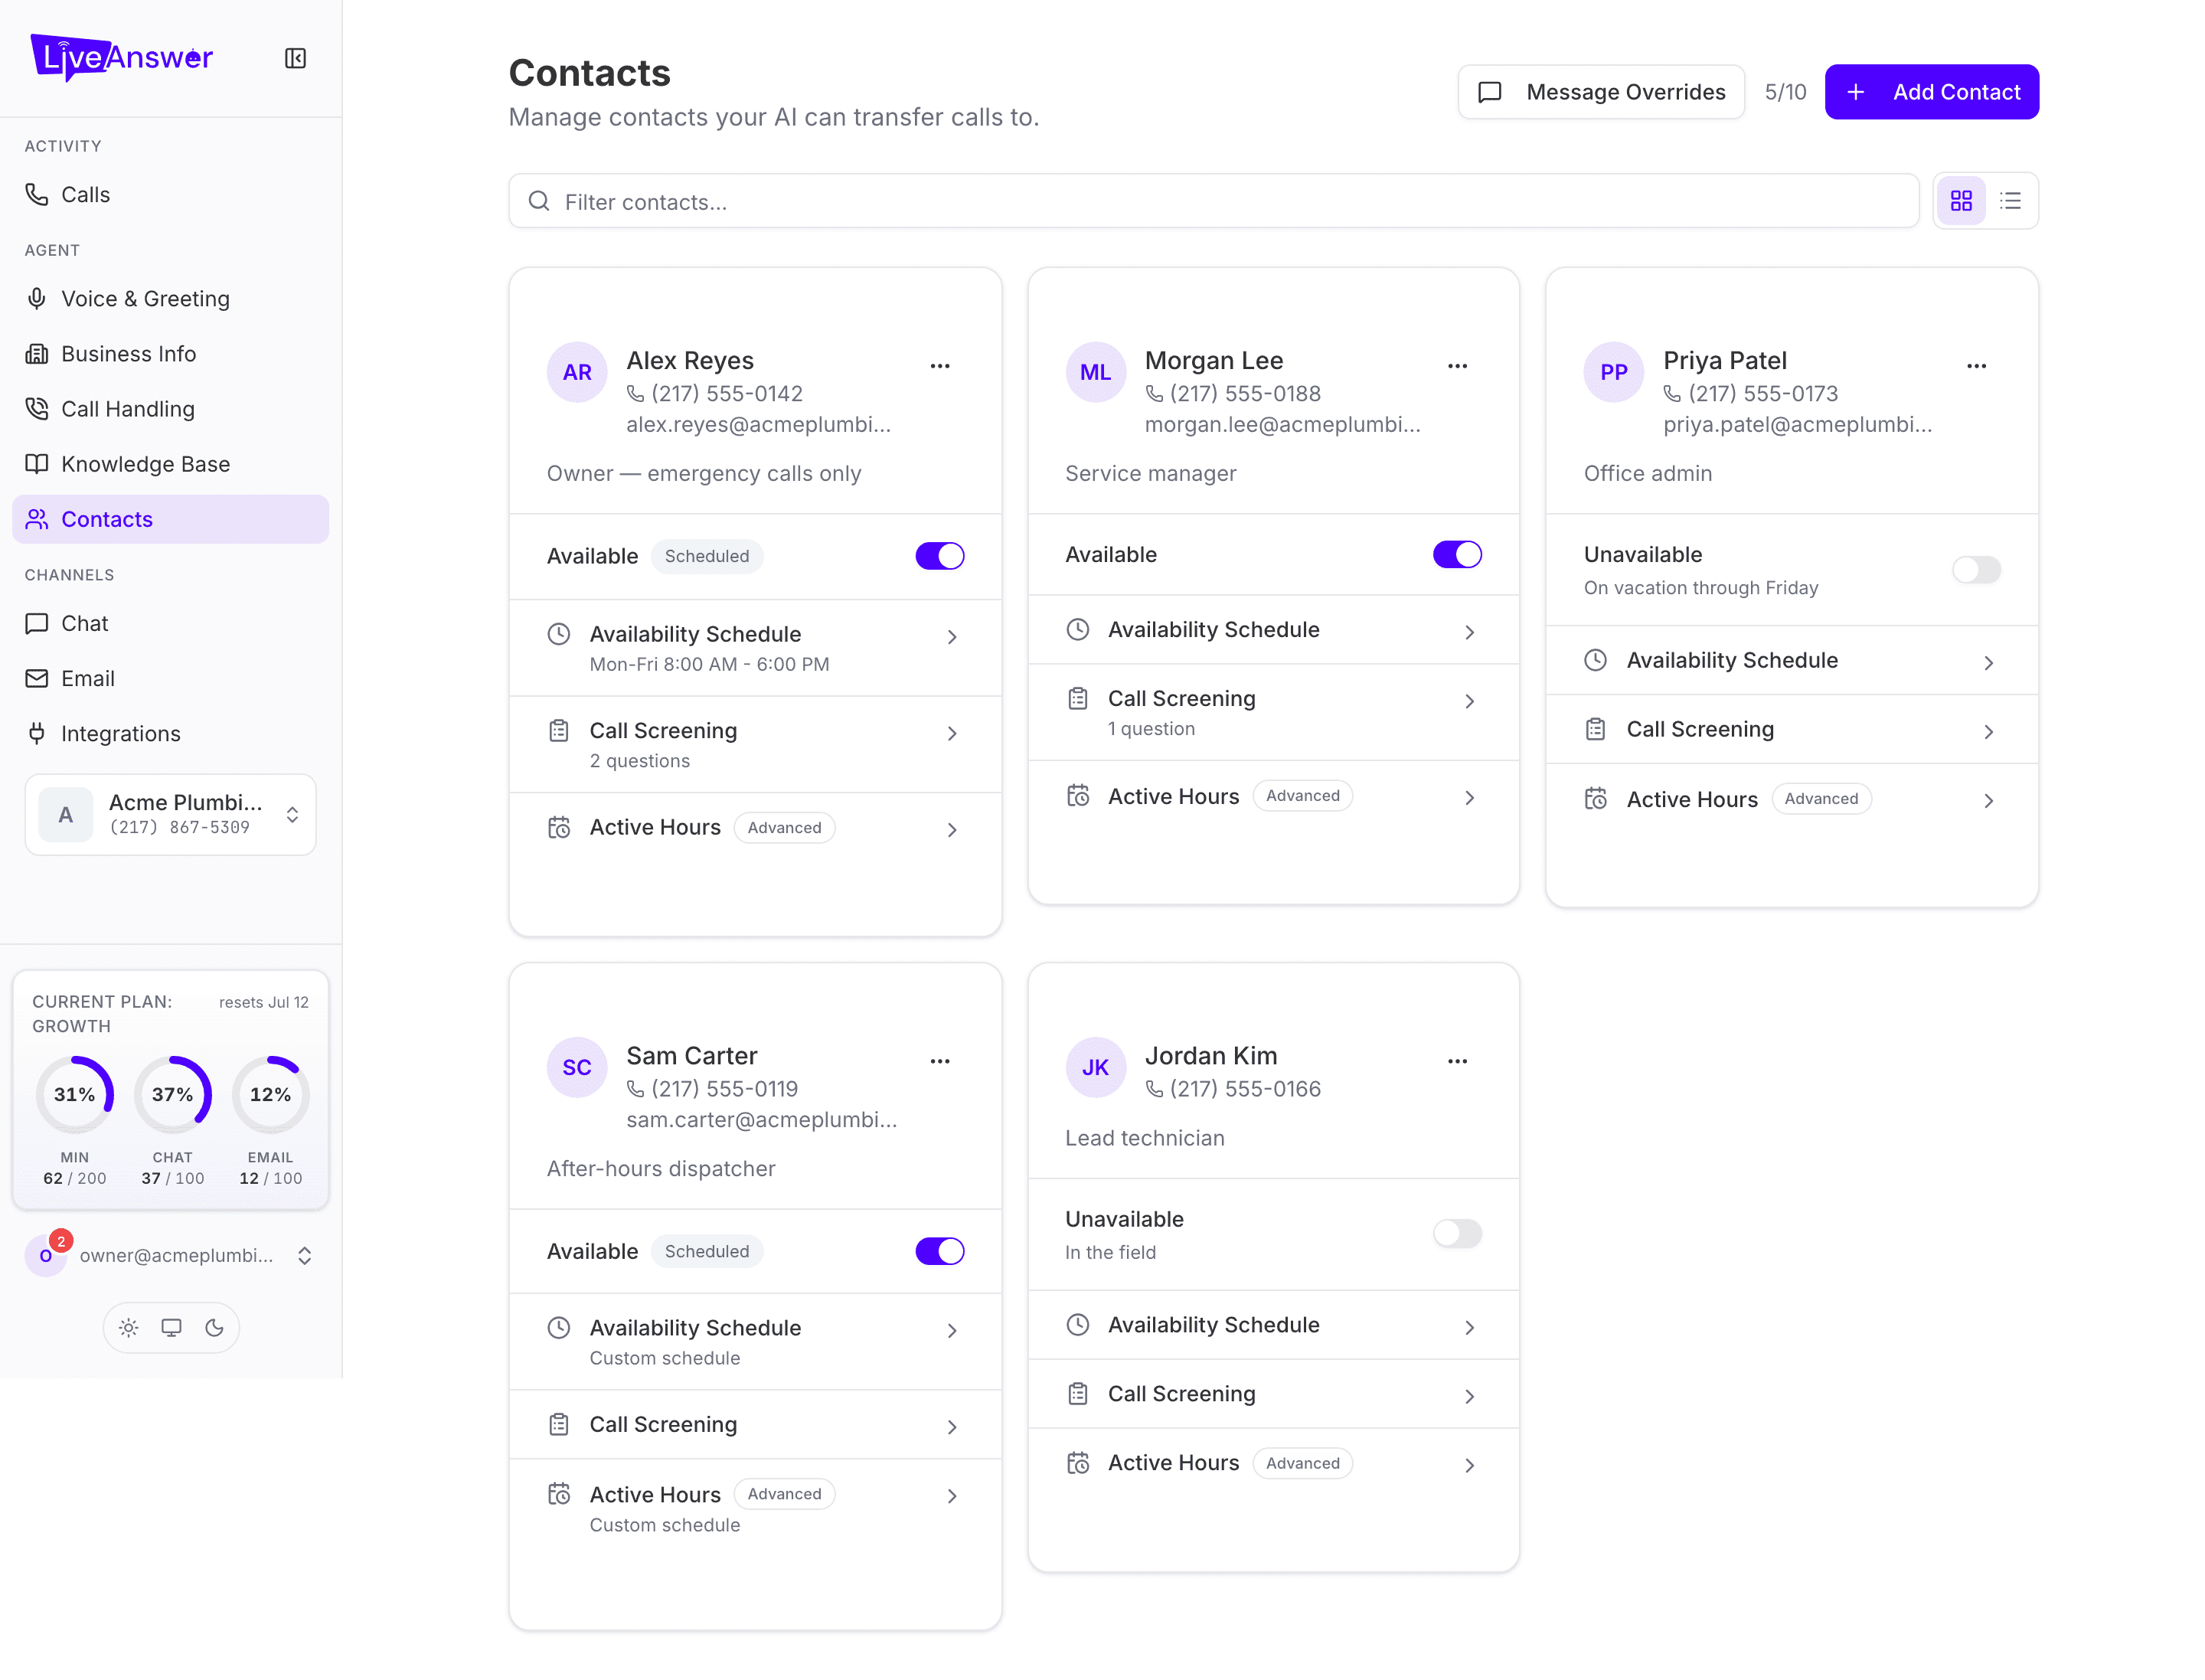Navigate to Knowledge Base
Screen dimensions: 2205x1680
pos(170,463)
